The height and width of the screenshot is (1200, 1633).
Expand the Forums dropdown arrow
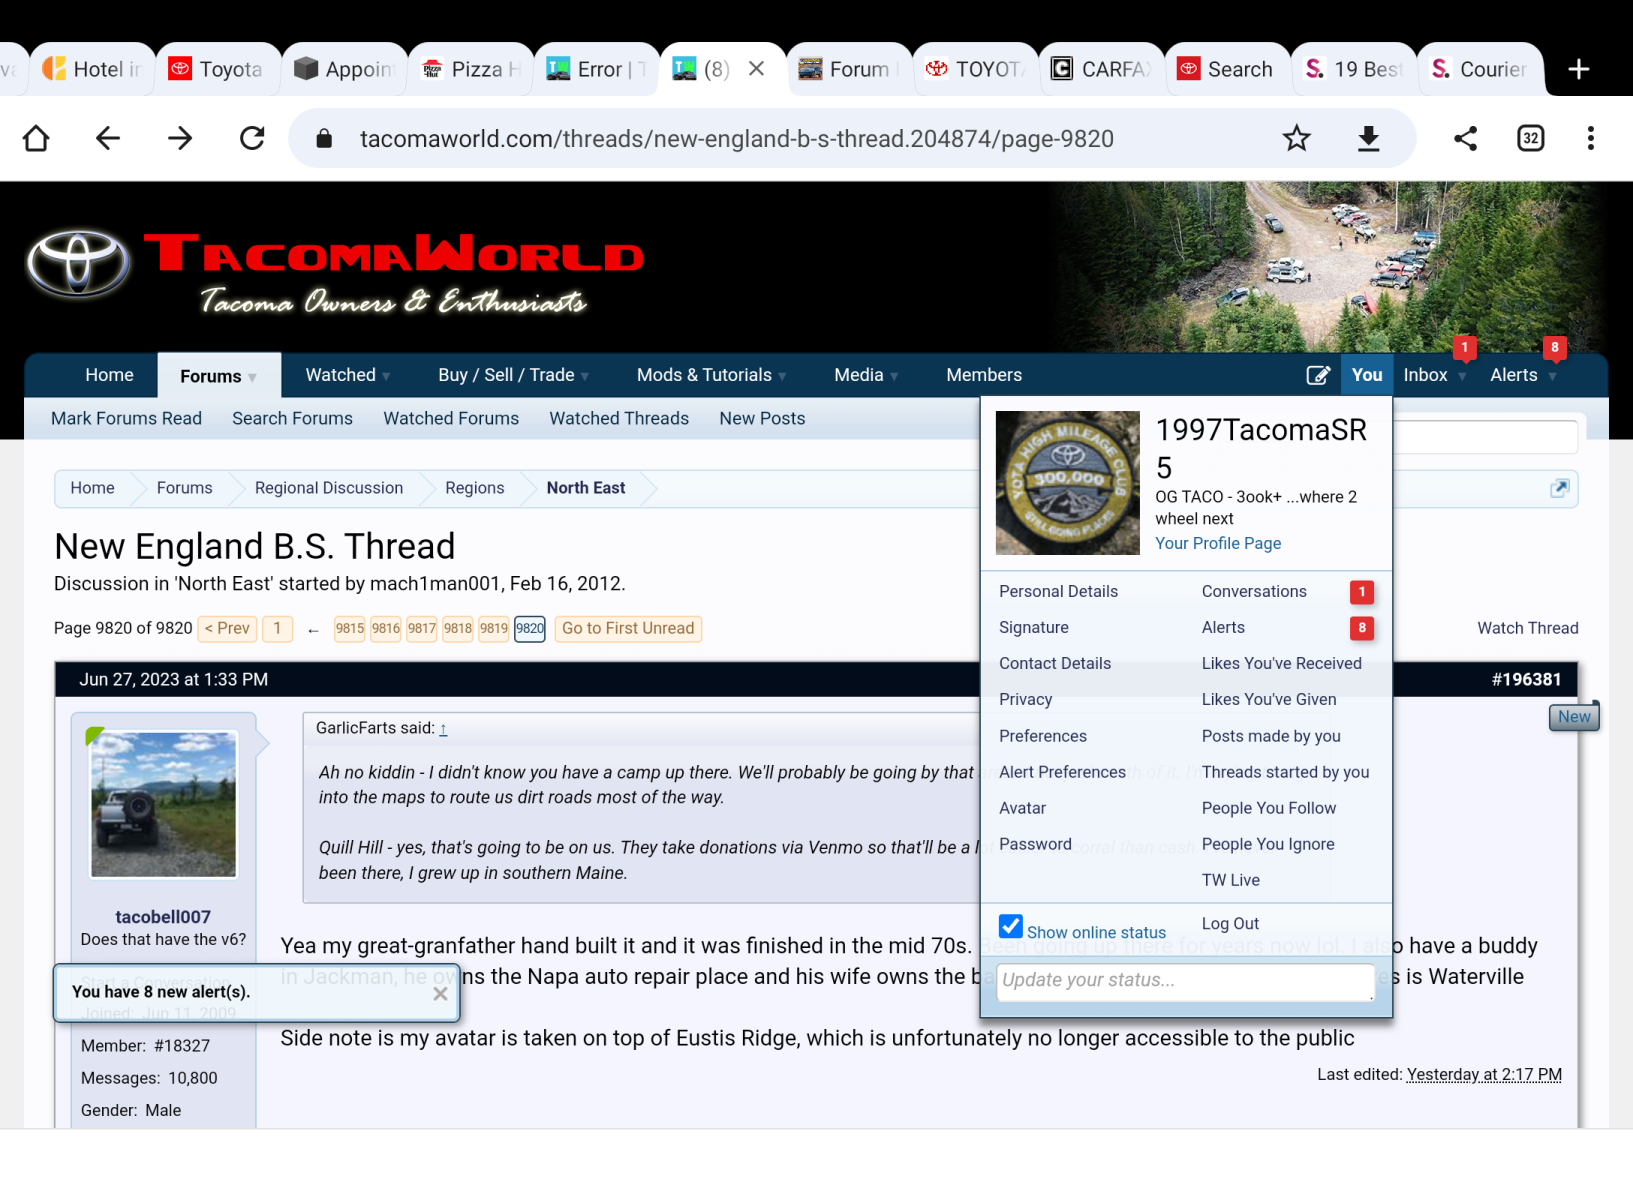[253, 377]
